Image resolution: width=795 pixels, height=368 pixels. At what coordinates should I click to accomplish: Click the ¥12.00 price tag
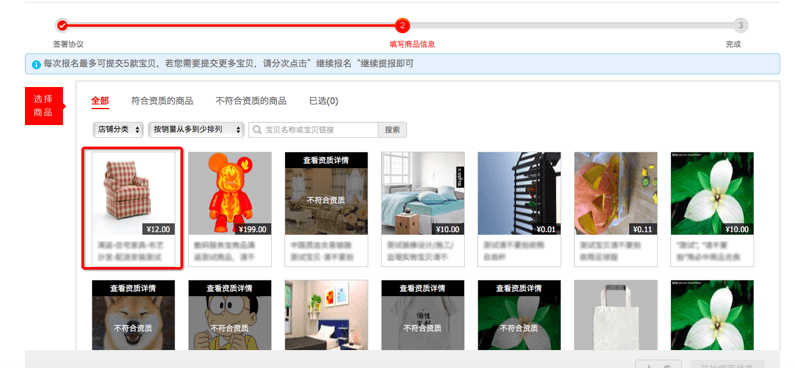click(x=158, y=229)
